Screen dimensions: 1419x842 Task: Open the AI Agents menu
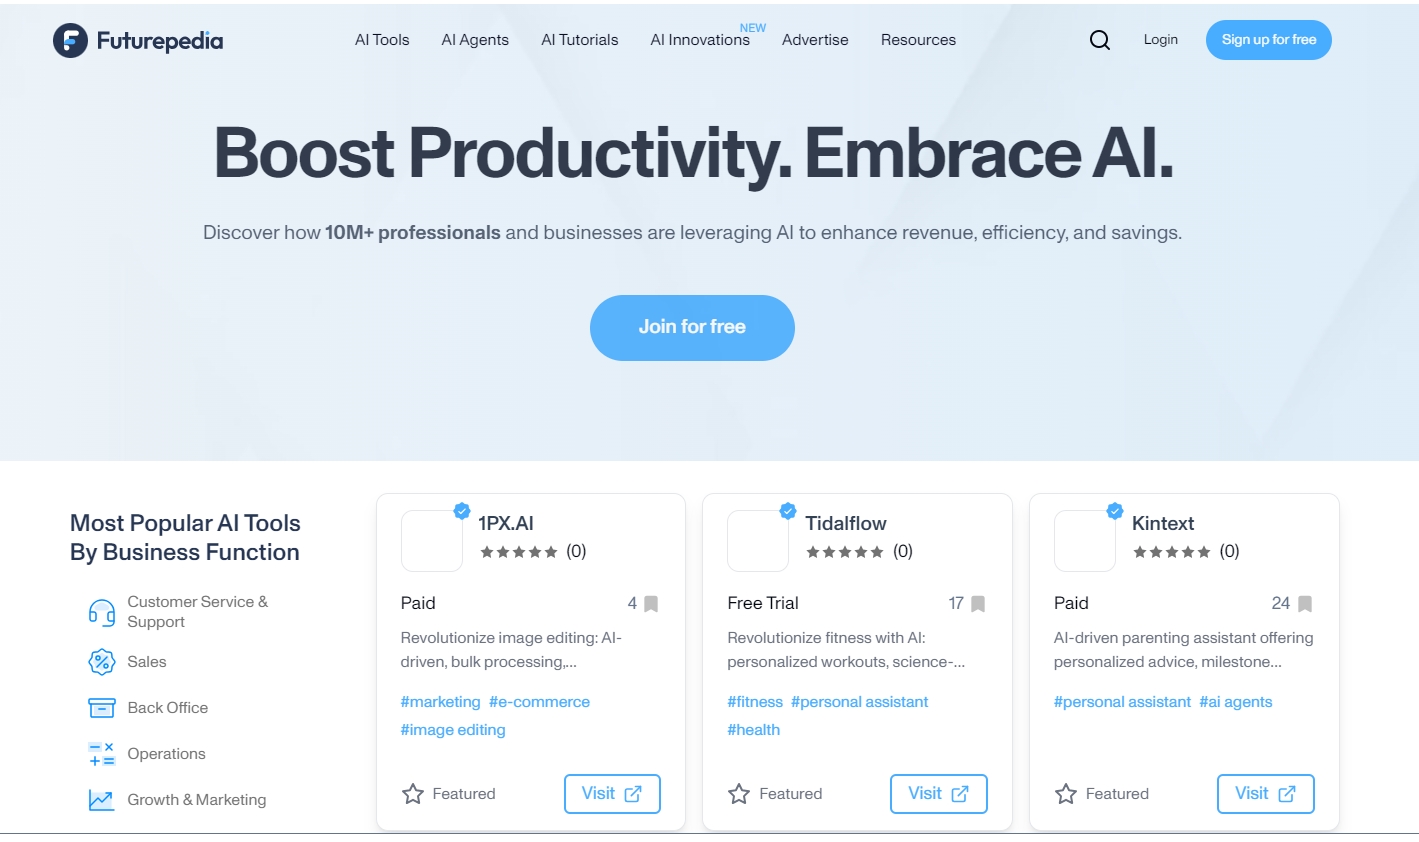(475, 40)
